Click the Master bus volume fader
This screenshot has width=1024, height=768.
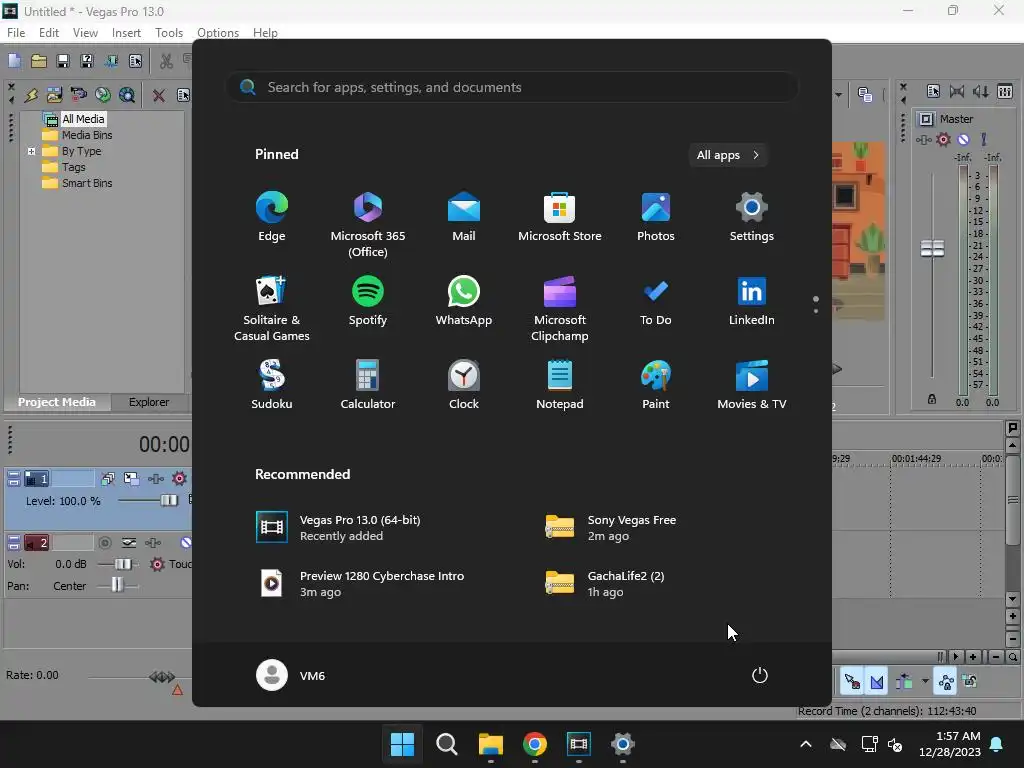[932, 248]
